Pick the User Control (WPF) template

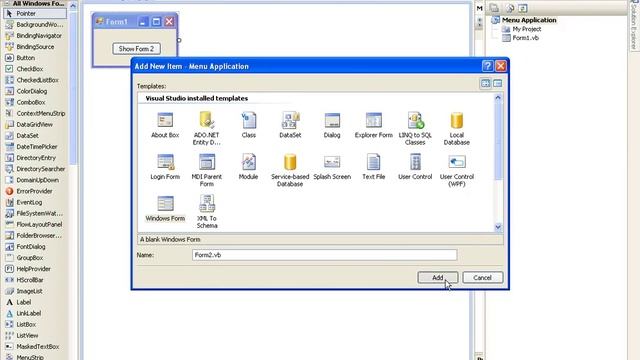(x=457, y=170)
